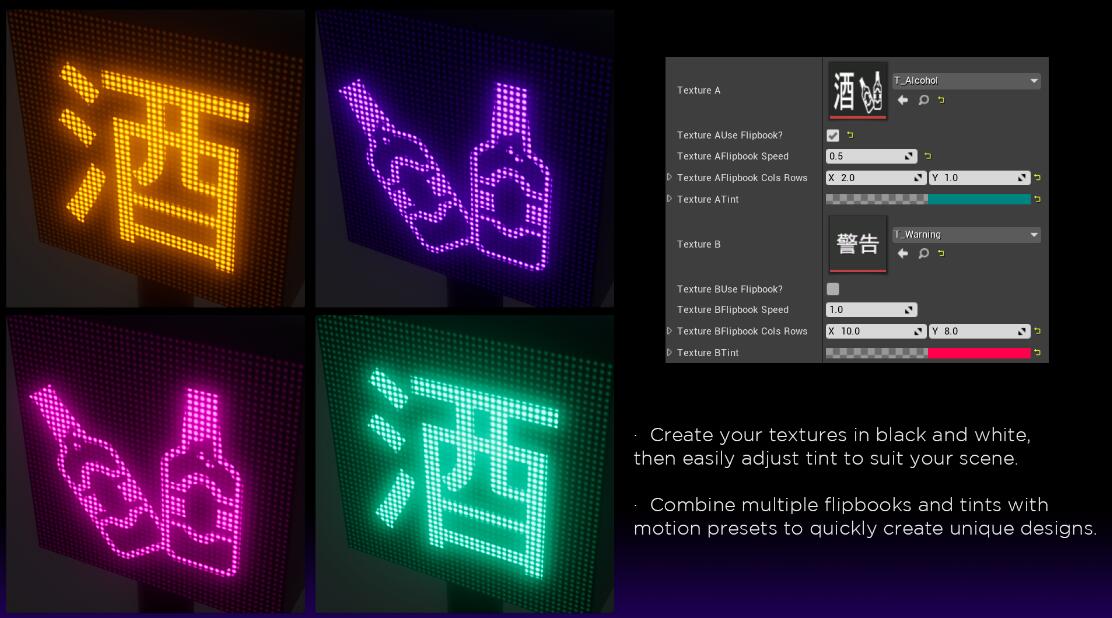
Task: Click the Texture B warning thumbnail
Action: click(x=857, y=244)
